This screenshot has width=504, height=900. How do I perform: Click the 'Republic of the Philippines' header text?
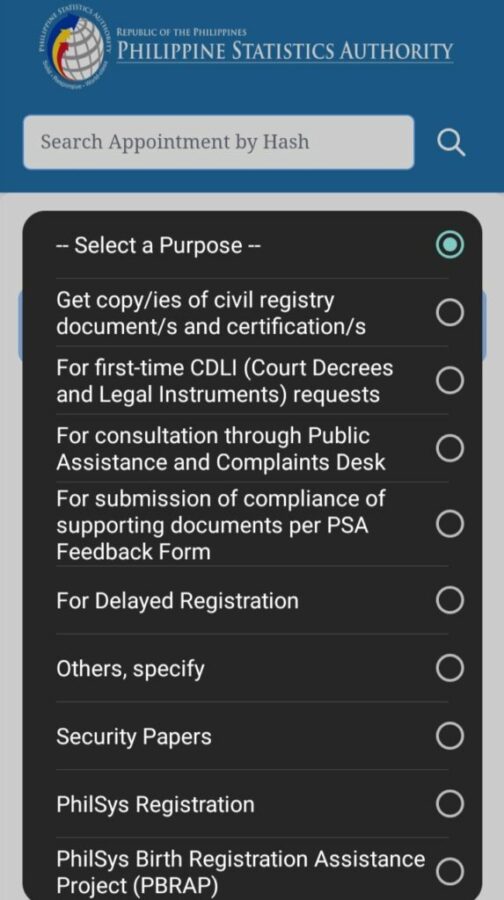[x=181, y=32]
